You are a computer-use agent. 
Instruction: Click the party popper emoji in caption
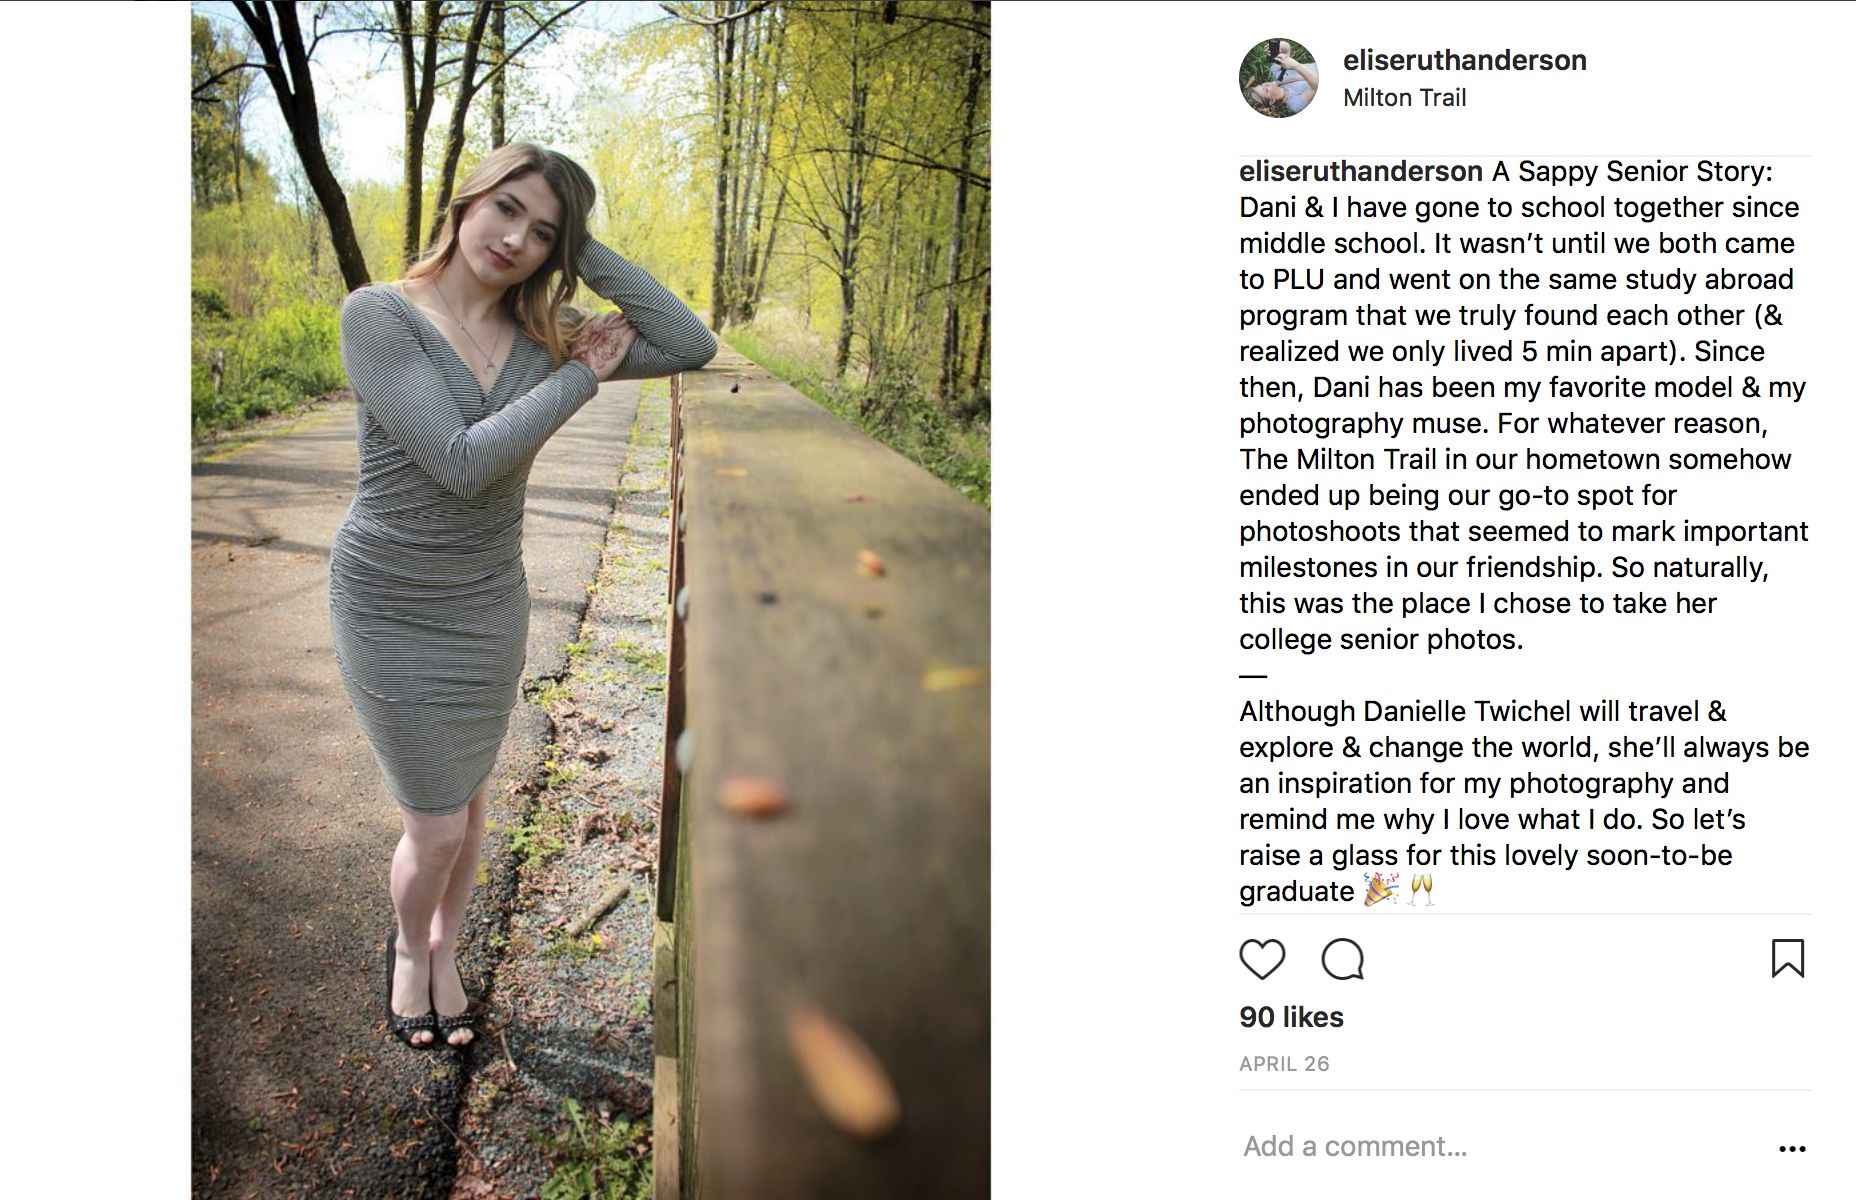(1381, 889)
